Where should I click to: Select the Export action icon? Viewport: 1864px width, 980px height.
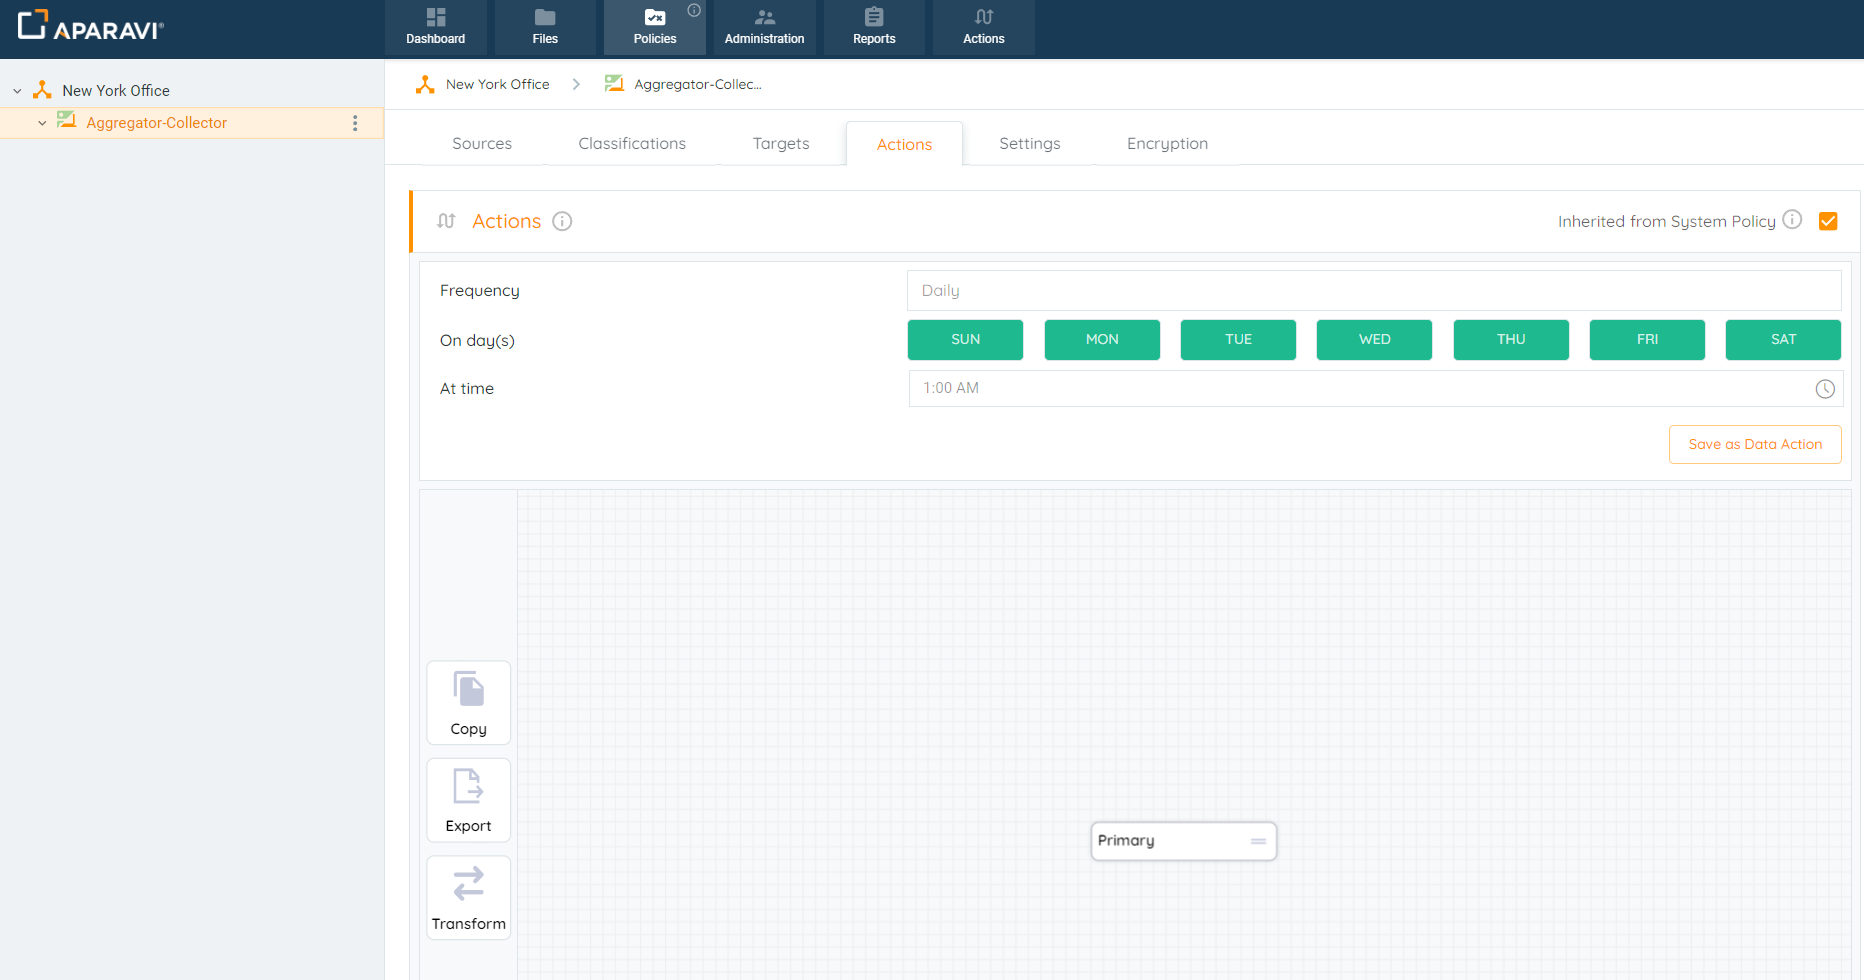pyautogui.click(x=468, y=787)
